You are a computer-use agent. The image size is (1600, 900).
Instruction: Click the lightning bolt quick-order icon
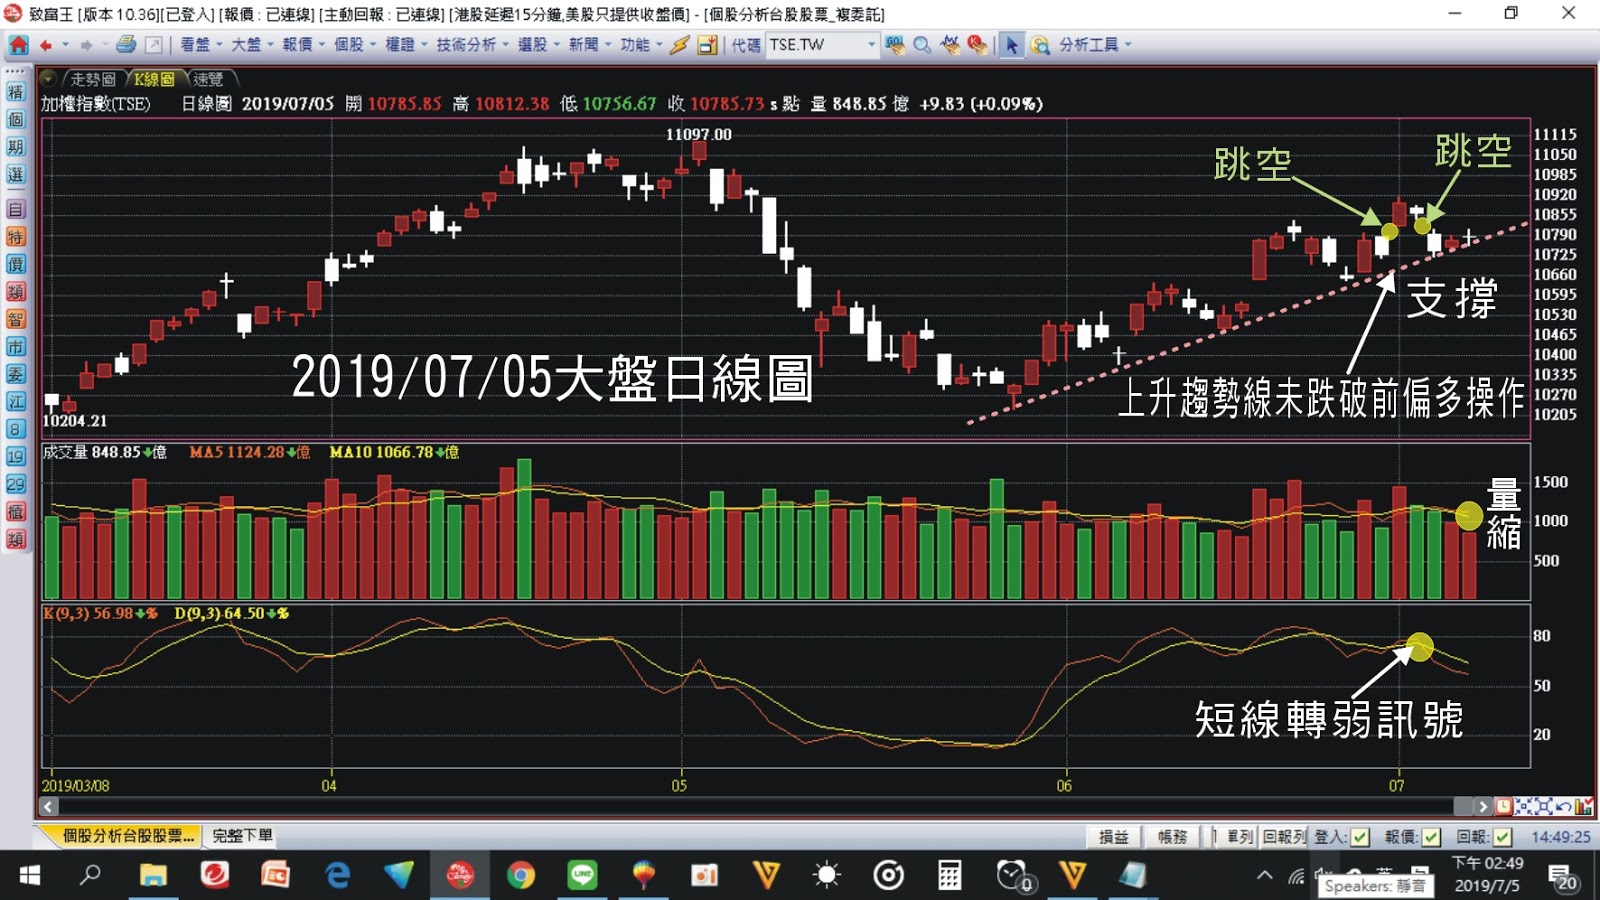[680, 45]
